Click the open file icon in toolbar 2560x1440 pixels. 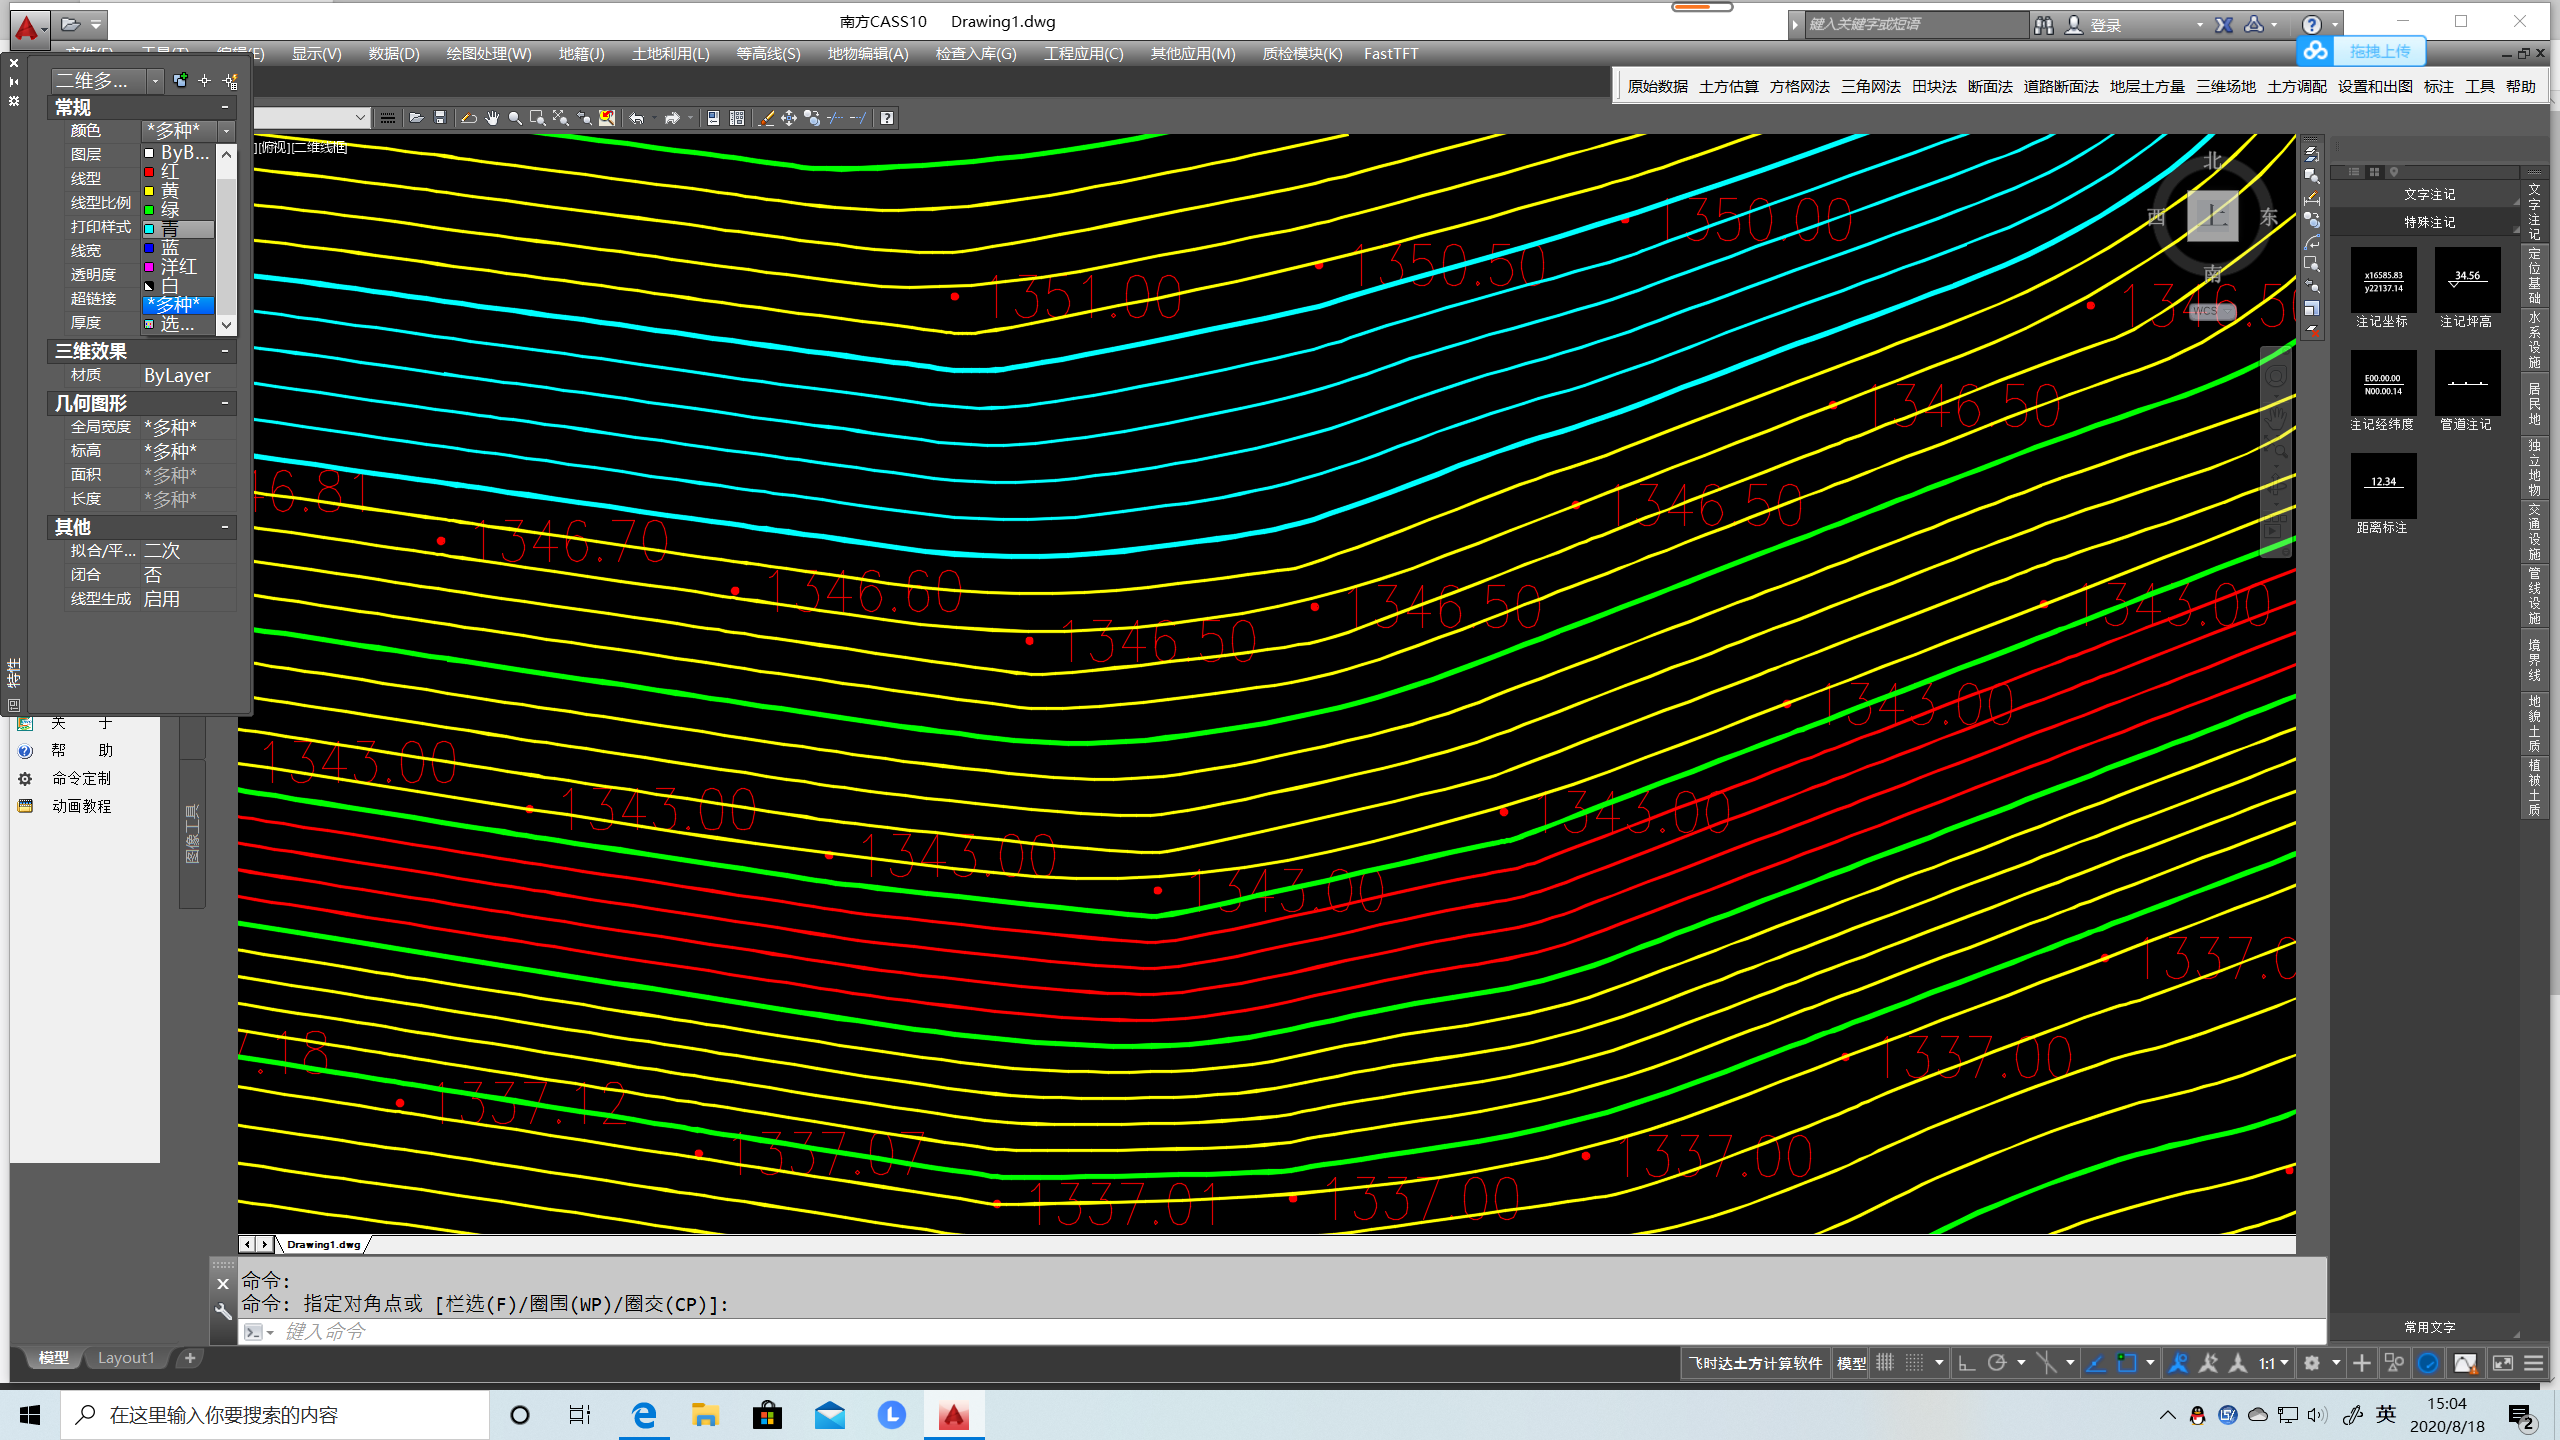(416, 118)
